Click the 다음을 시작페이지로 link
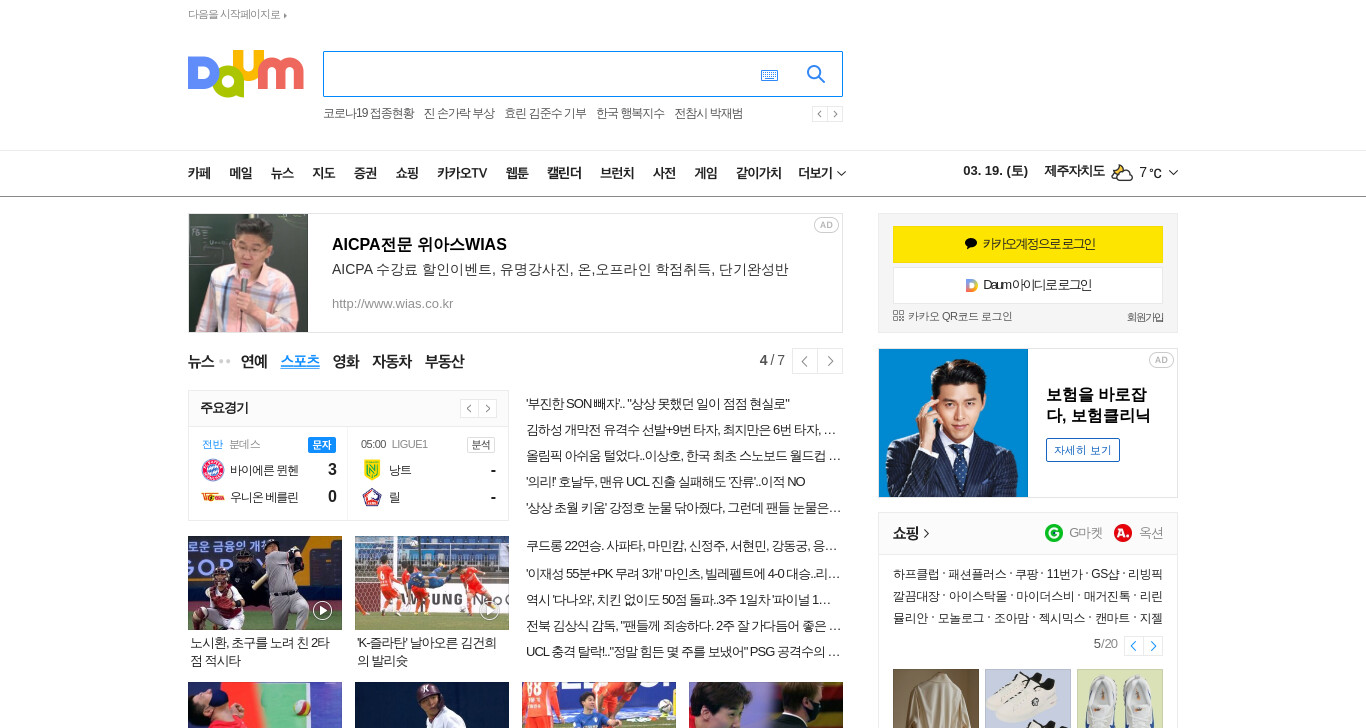This screenshot has height=728, width=1366. tap(234, 15)
